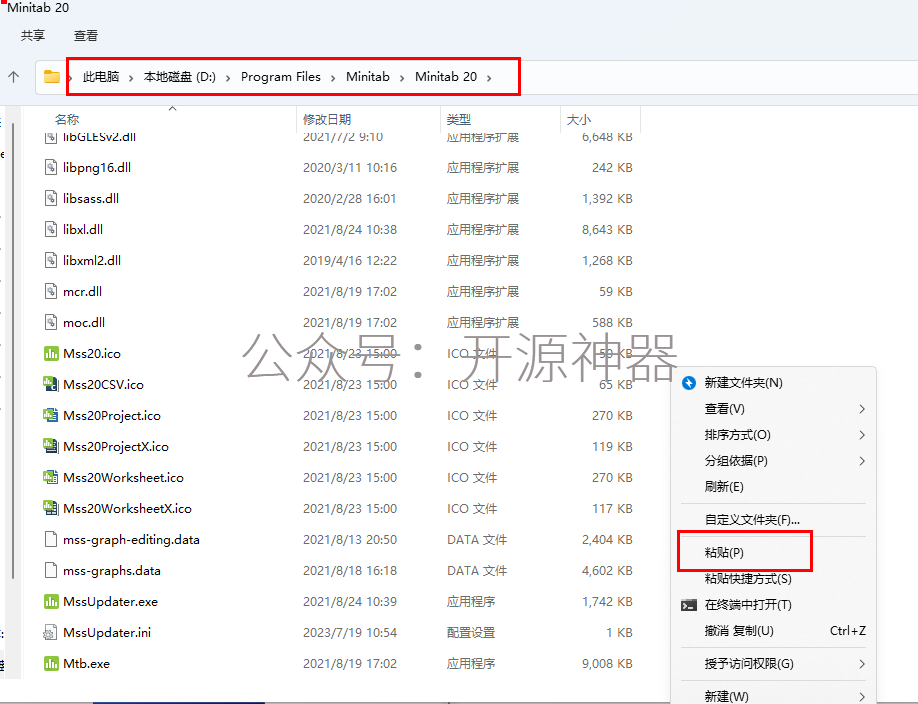Screen dimensions: 918x704
Task: Sort by the 大小 column header
Action: click(x=578, y=119)
